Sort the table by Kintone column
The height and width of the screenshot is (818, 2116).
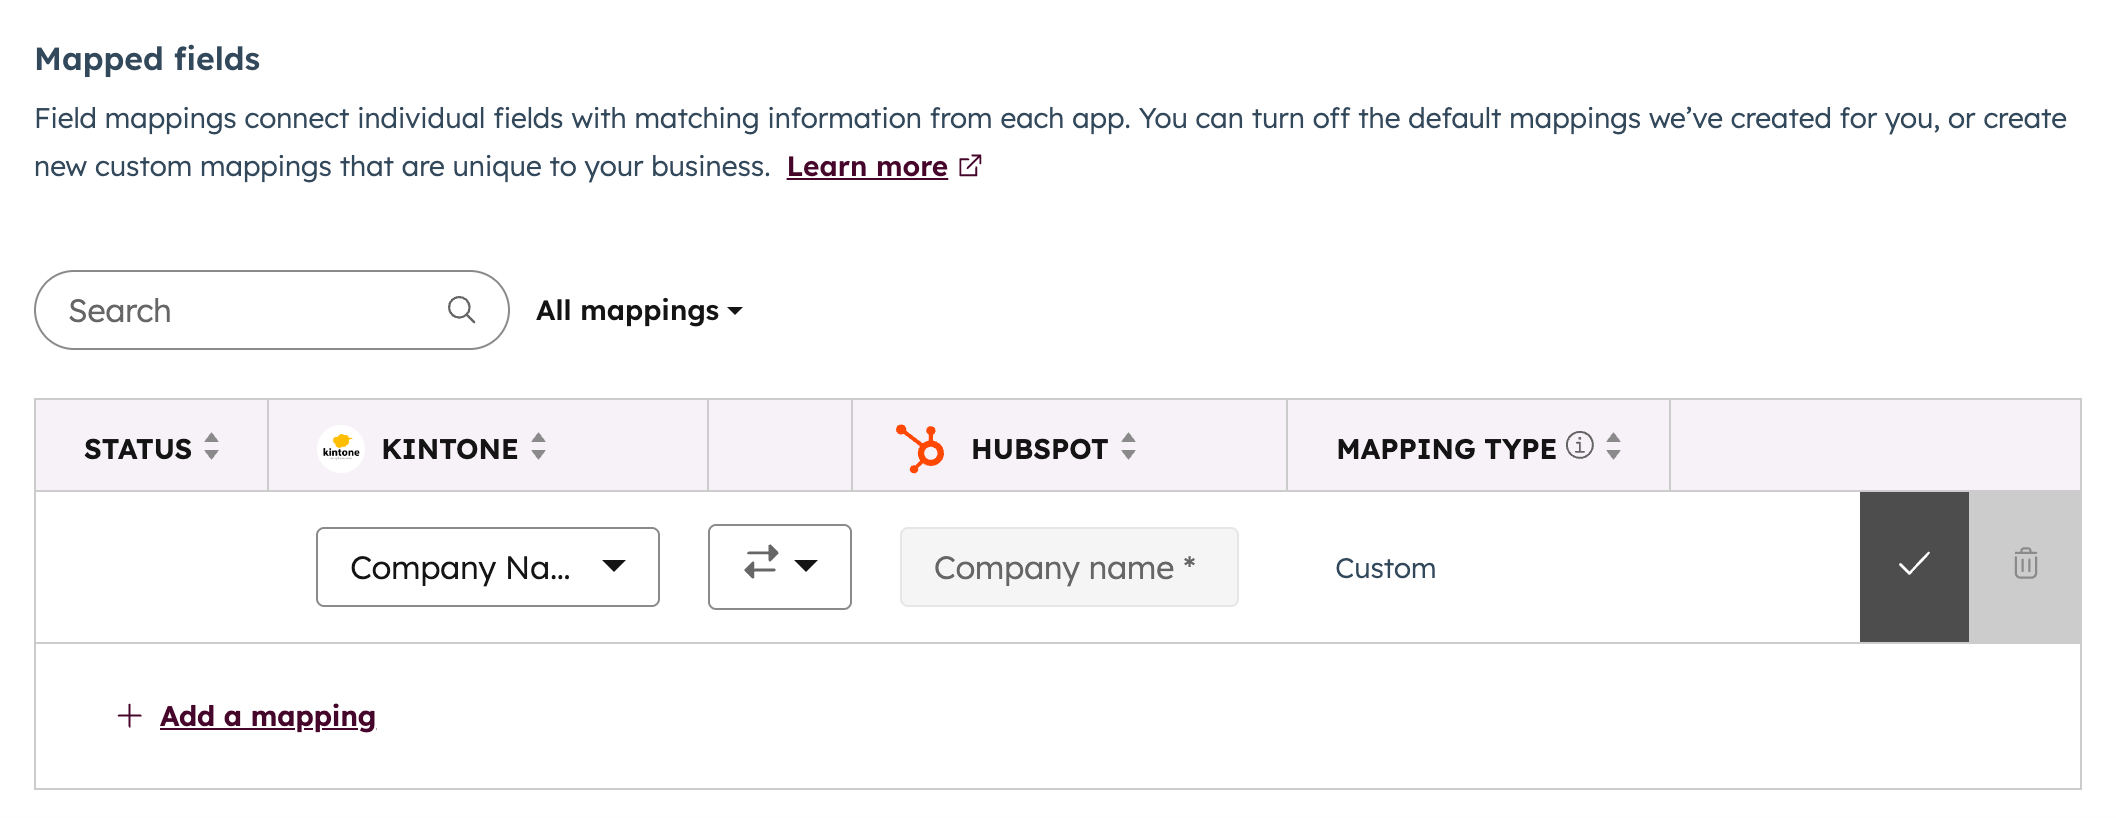point(538,446)
